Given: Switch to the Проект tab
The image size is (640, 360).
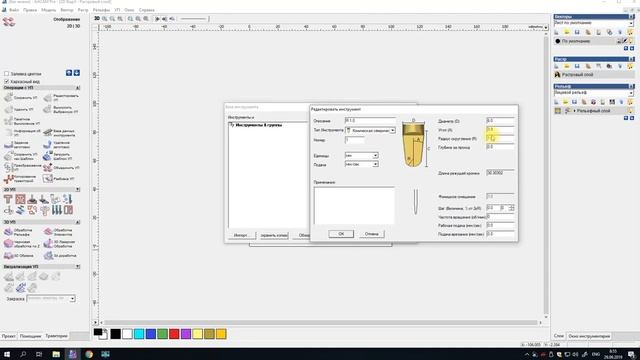Looking at the screenshot, I should tap(9, 336).
